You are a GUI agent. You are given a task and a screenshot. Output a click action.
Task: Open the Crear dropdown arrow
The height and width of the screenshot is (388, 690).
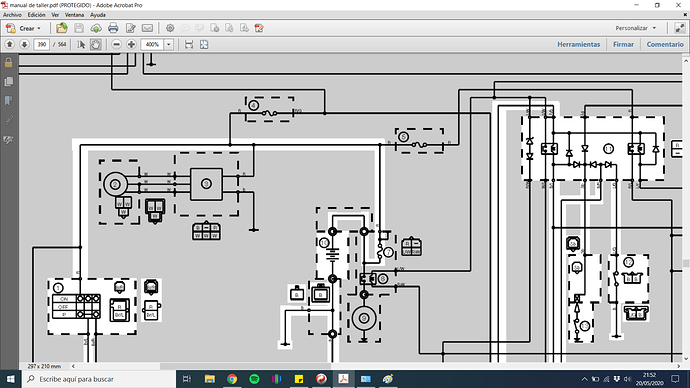pyautogui.click(x=39, y=28)
